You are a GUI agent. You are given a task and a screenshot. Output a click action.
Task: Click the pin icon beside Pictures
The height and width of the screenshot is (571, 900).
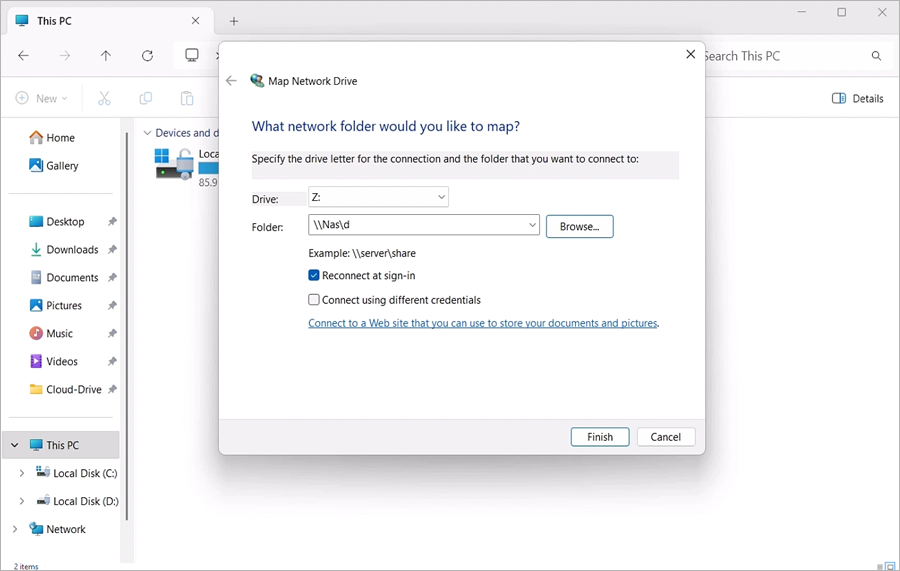coord(112,305)
